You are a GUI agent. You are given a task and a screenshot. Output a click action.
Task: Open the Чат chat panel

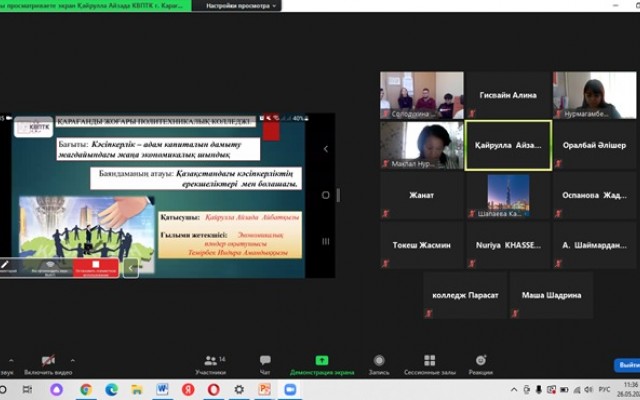[265, 362]
